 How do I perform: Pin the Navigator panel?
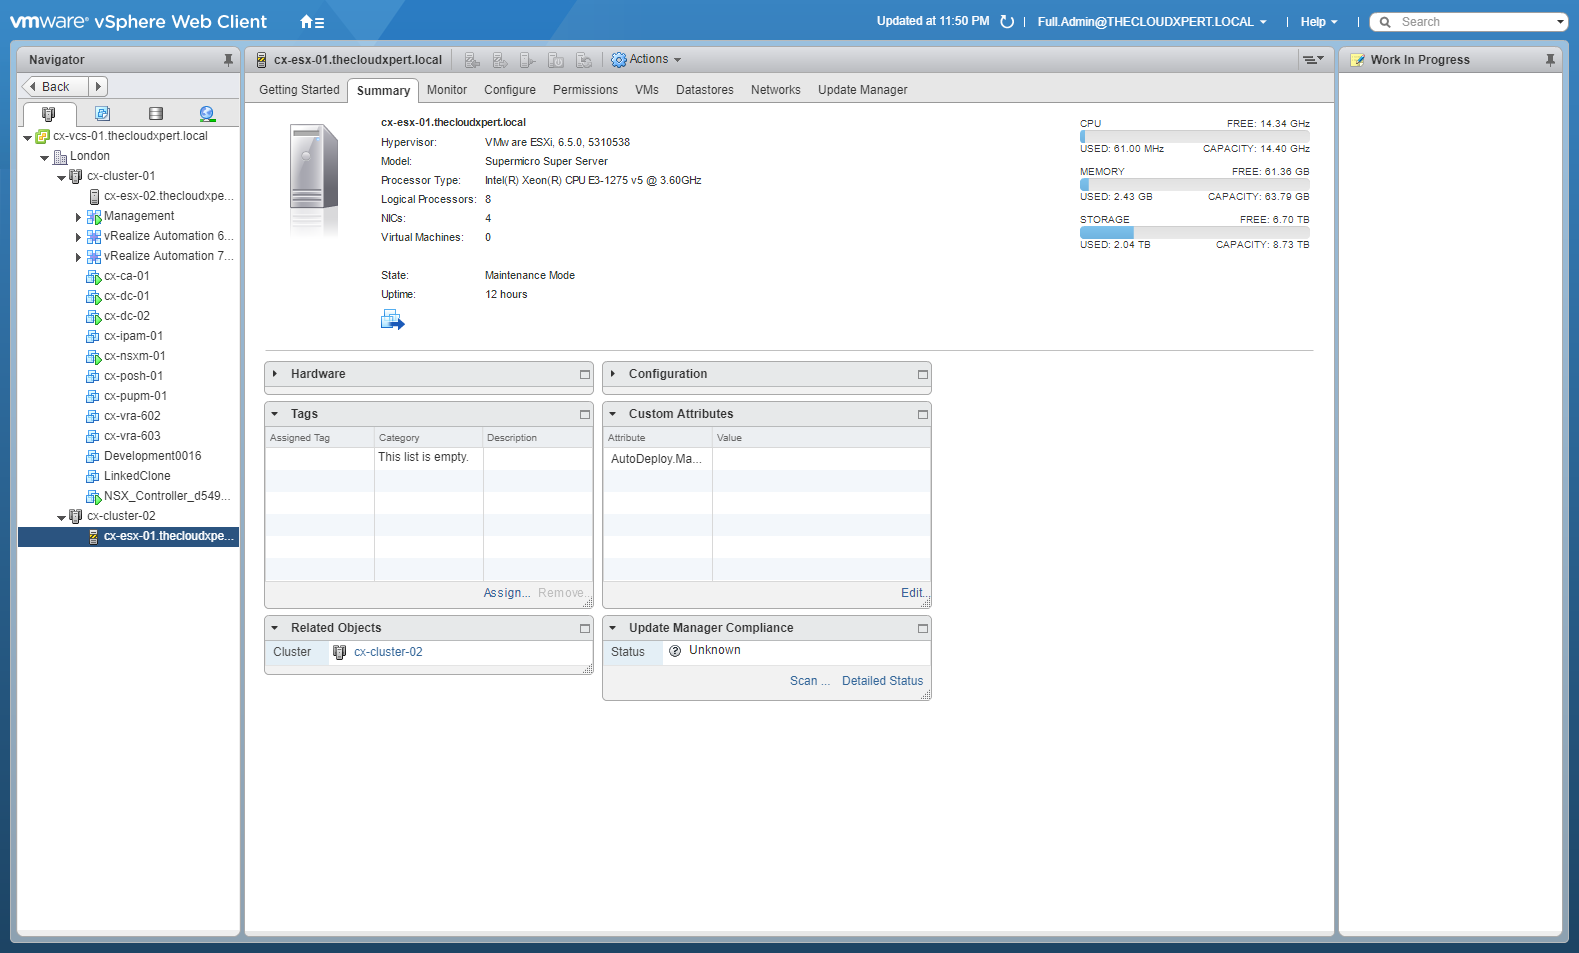228,60
